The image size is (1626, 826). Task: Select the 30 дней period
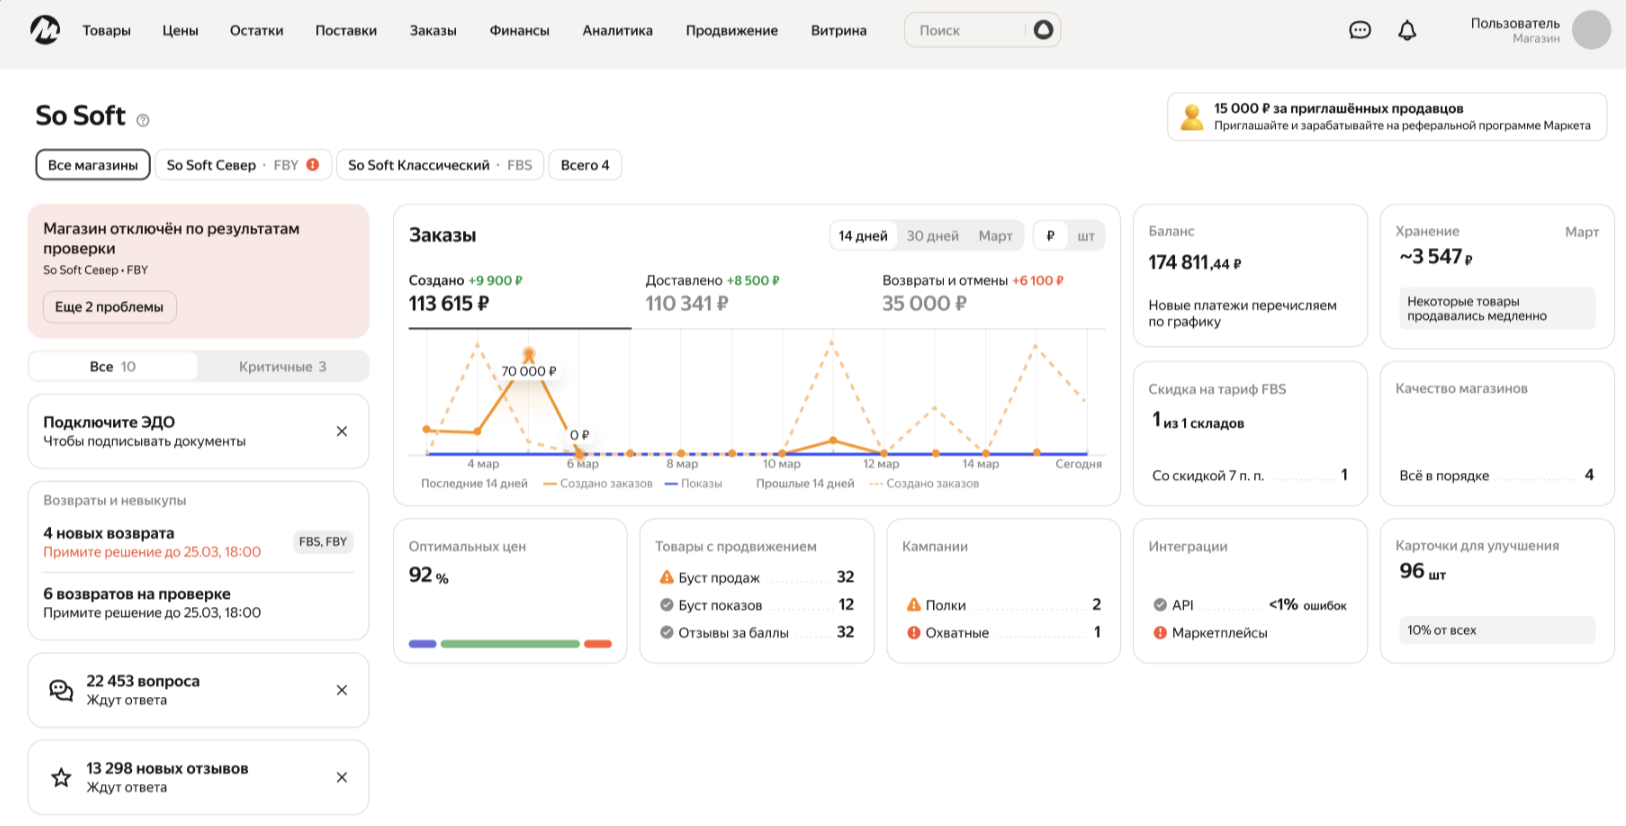pos(932,236)
